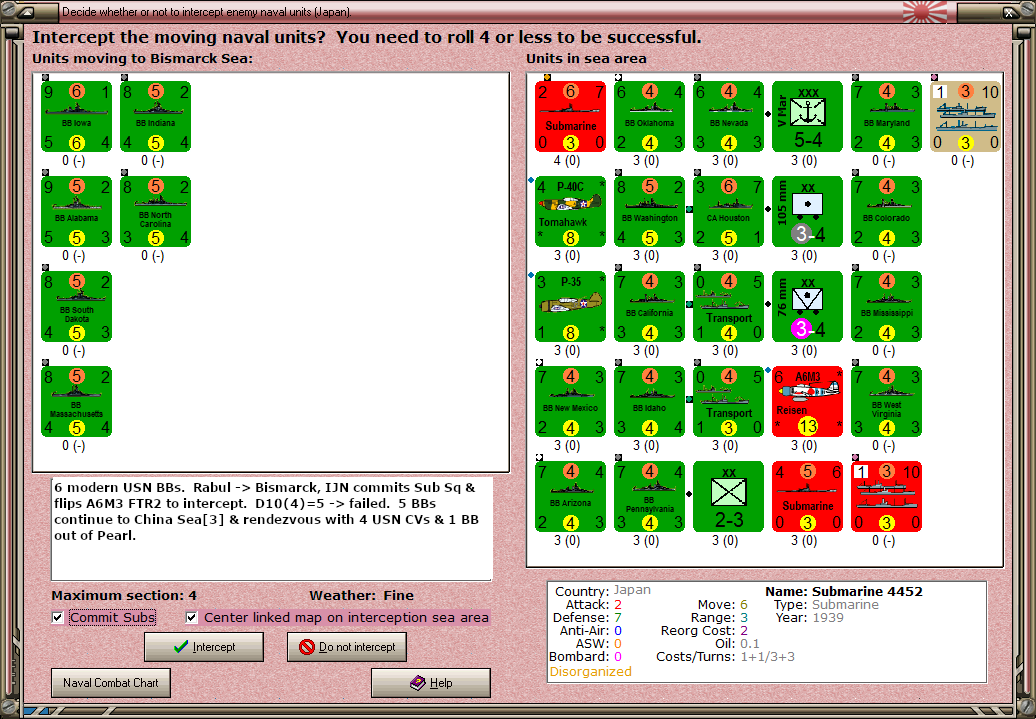Screen dimensions: 1036x719
Task: Open the Help button
Action: pyautogui.click(x=431, y=683)
